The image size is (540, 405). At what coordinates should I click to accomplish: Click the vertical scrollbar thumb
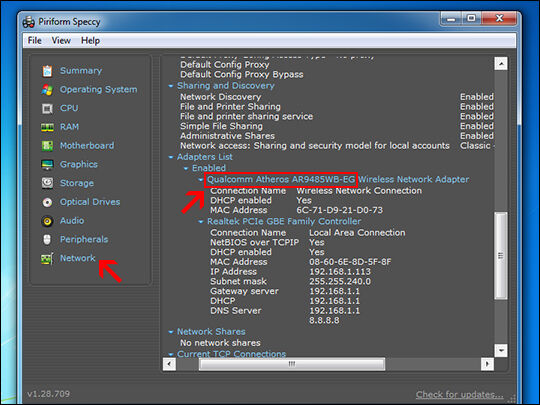(501, 256)
